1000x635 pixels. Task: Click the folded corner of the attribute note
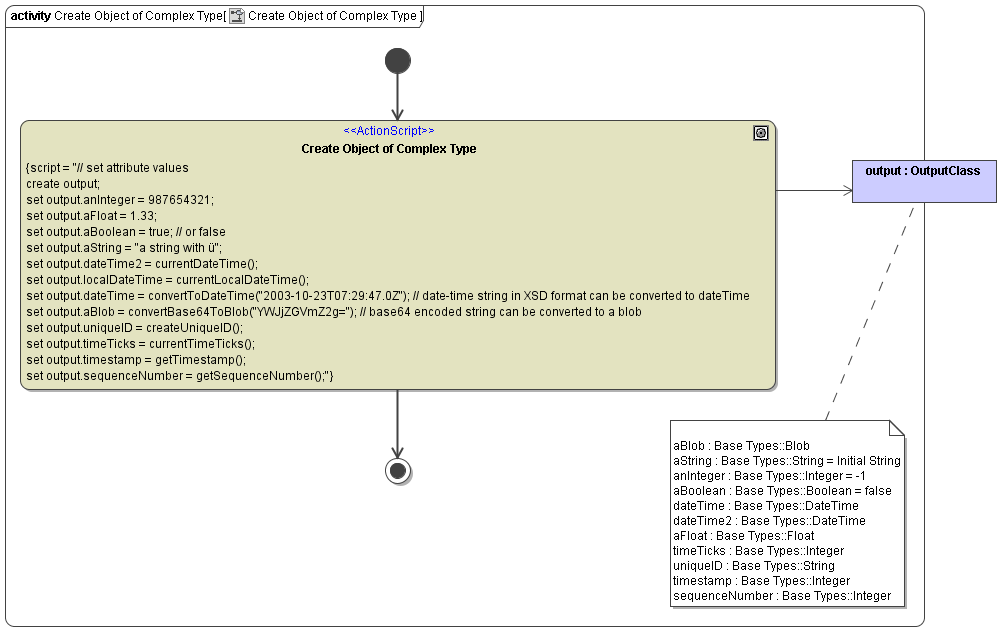[x=896, y=429]
